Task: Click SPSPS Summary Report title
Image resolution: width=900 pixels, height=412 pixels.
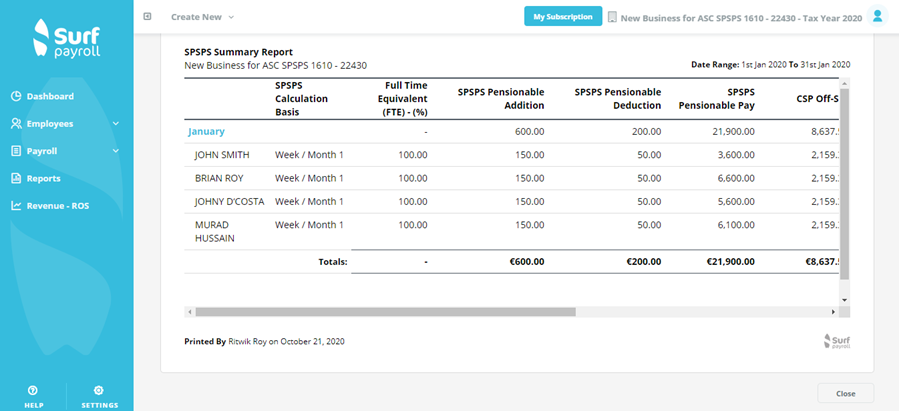Action: pos(238,52)
